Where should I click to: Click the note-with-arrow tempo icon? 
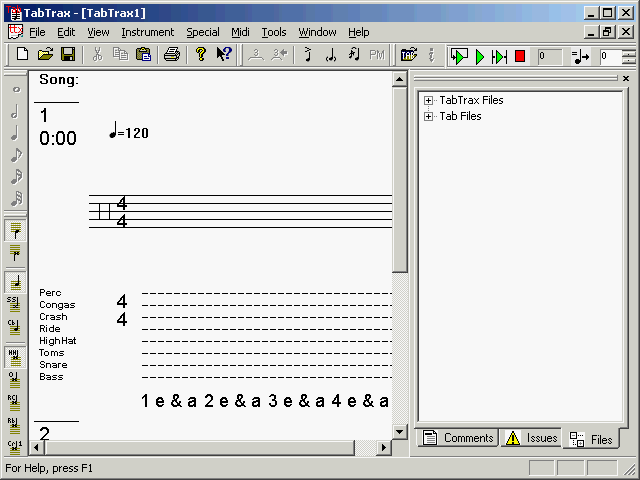coord(580,56)
